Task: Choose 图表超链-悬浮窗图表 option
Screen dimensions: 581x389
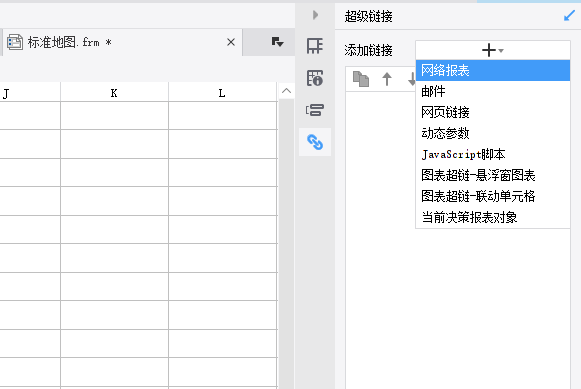Action: tap(492, 175)
